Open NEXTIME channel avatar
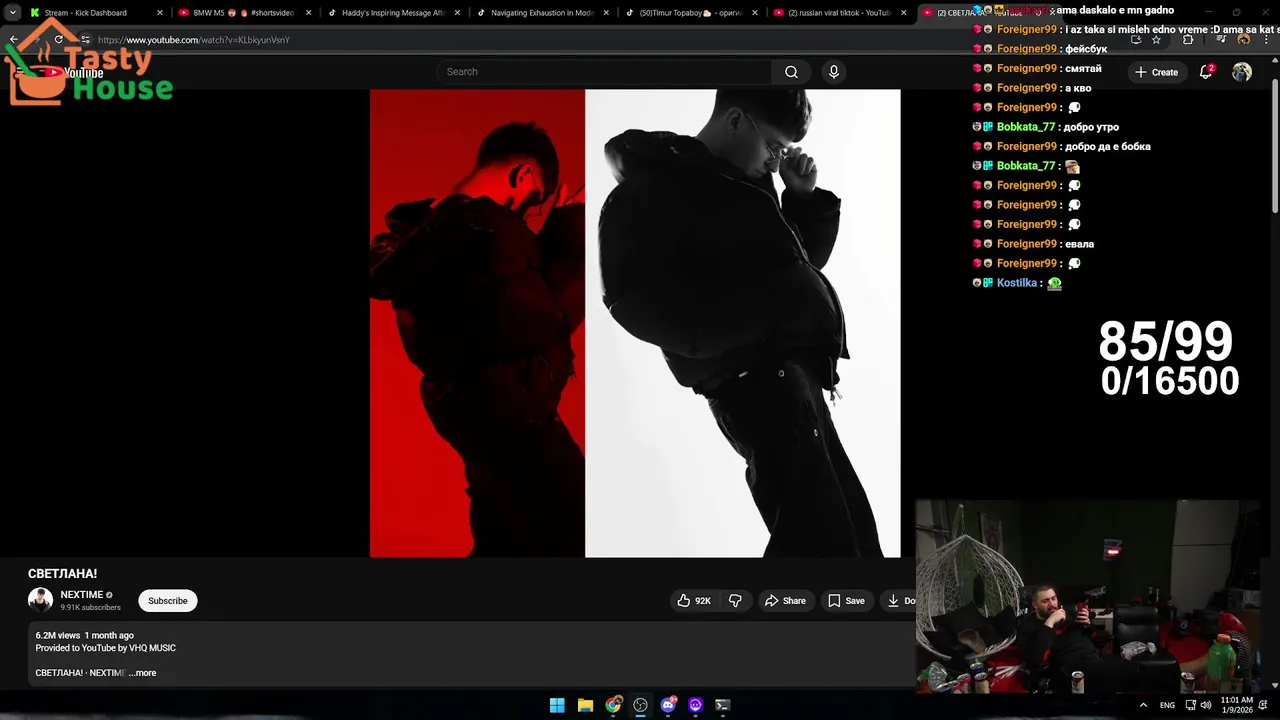The height and width of the screenshot is (720, 1280). (x=40, y=600)
